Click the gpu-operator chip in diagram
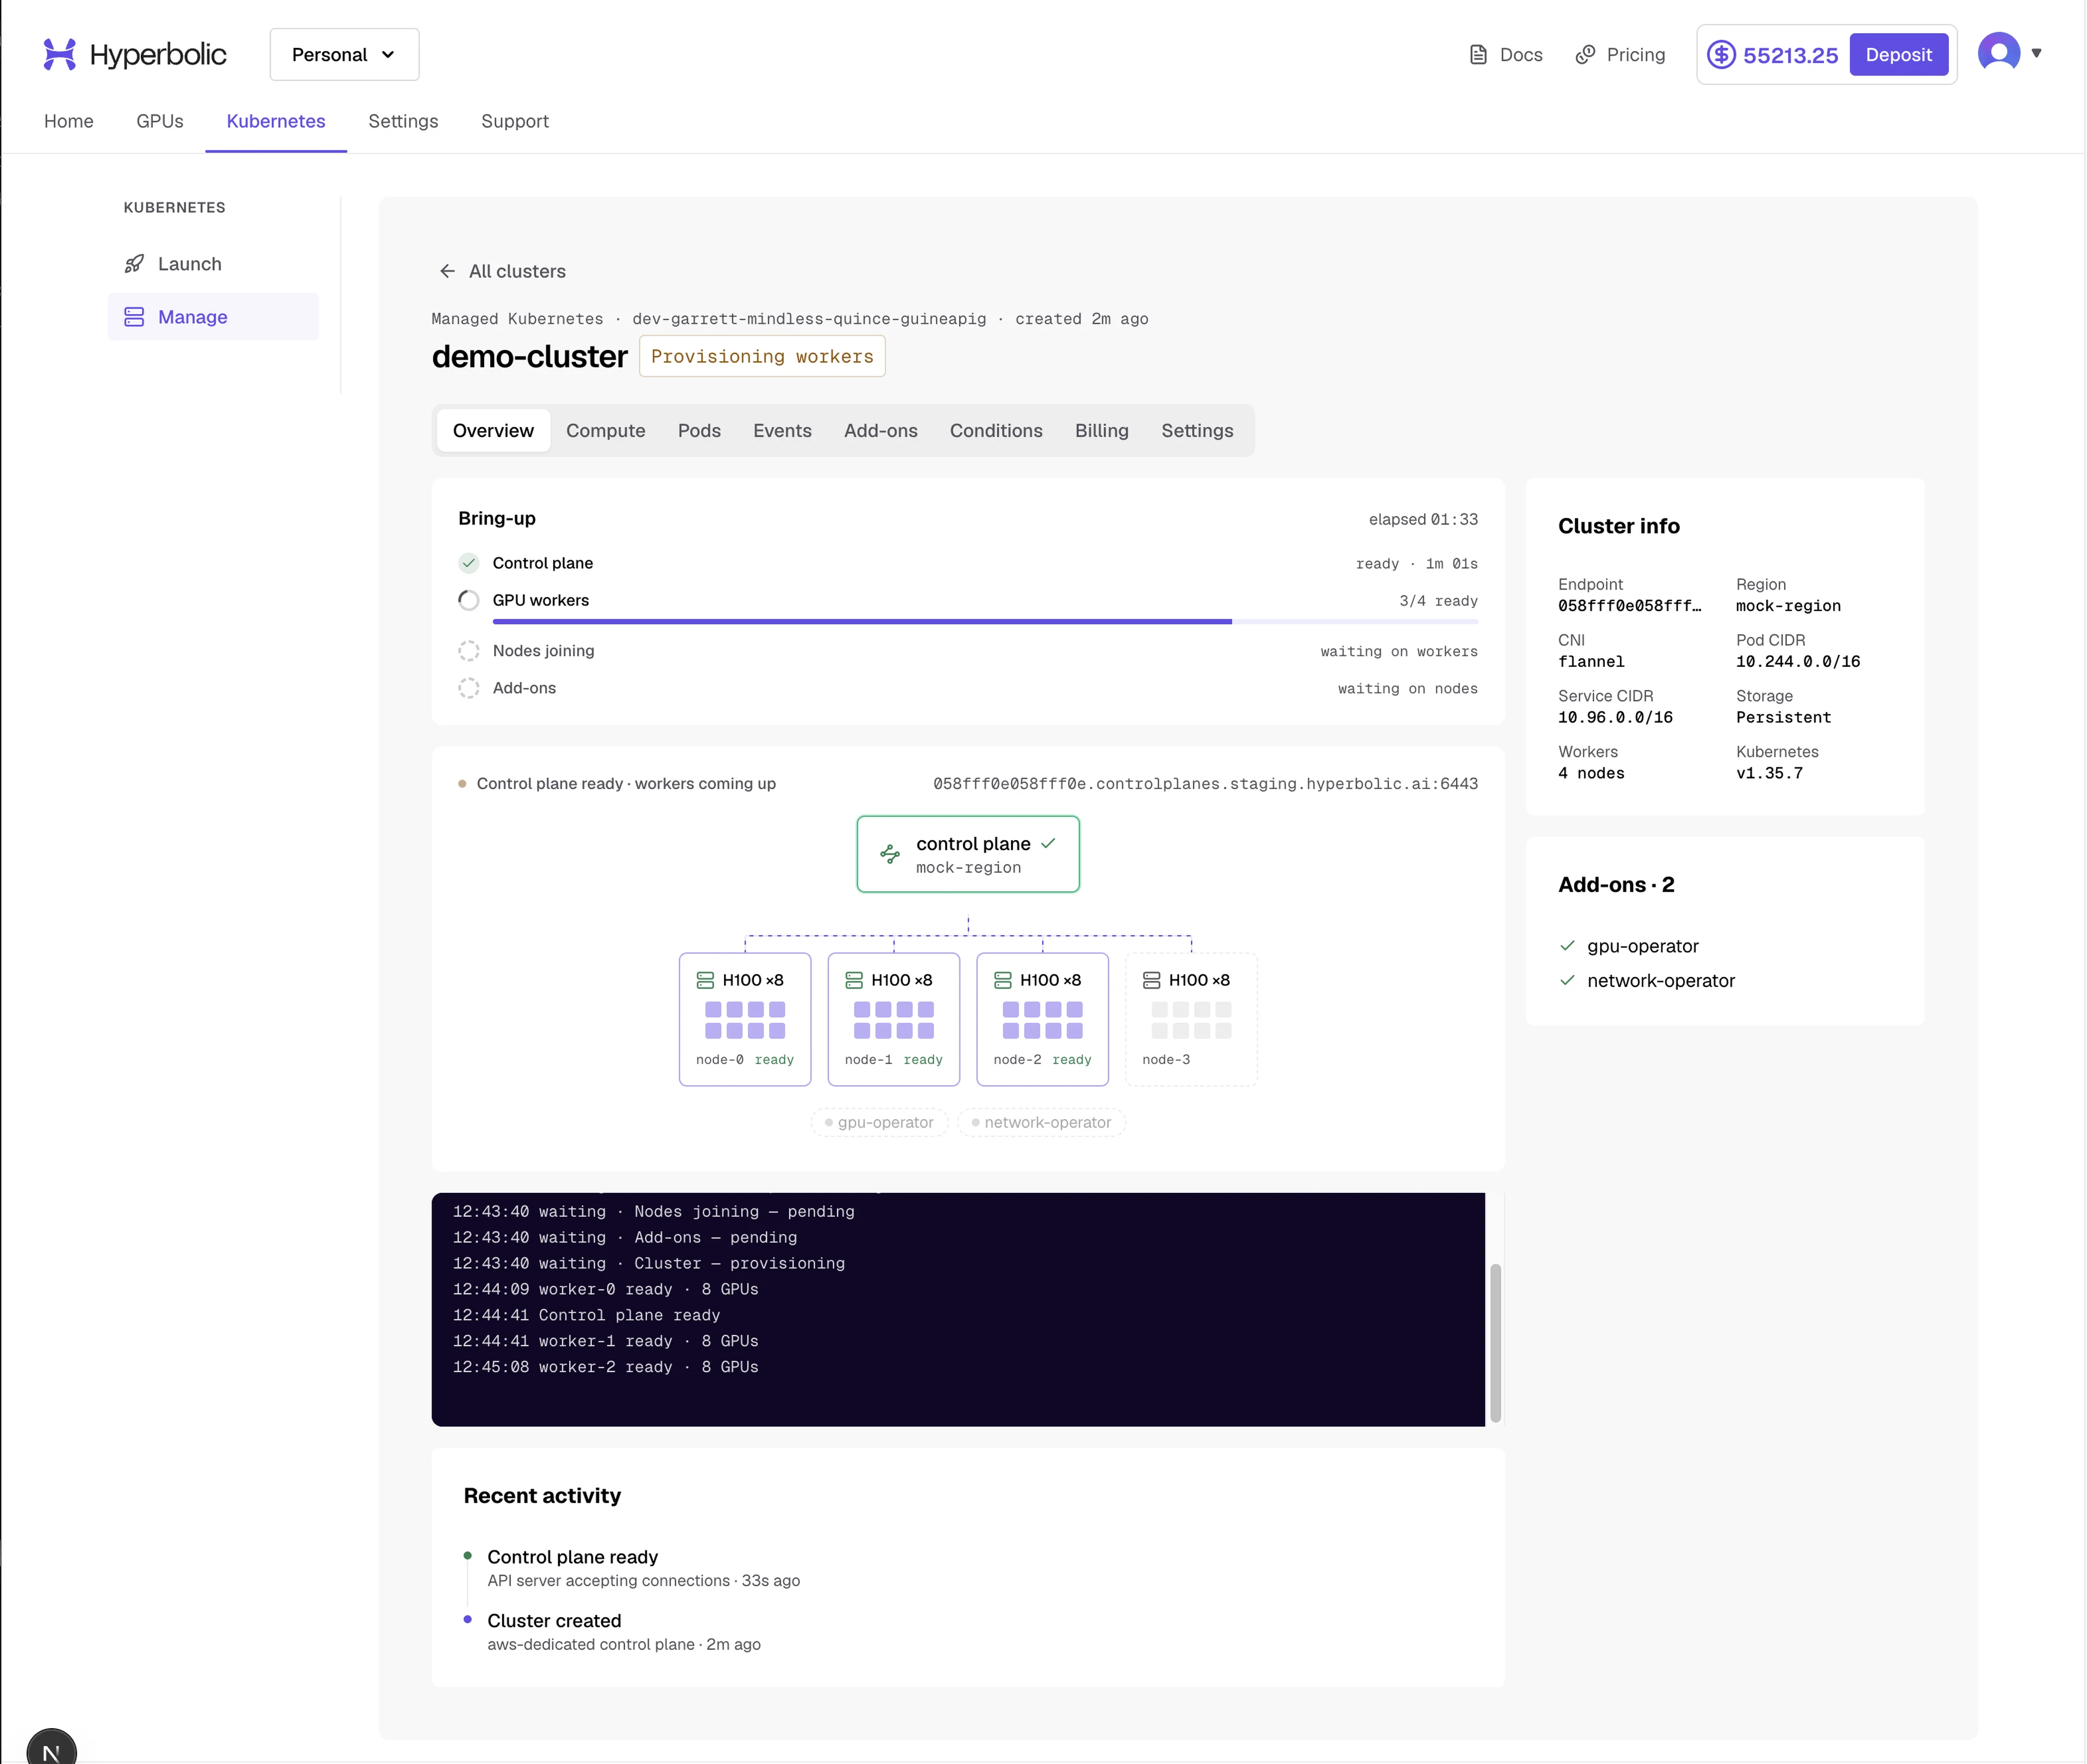Screen dimensions: 2087x1764 tap(879, 1122)
